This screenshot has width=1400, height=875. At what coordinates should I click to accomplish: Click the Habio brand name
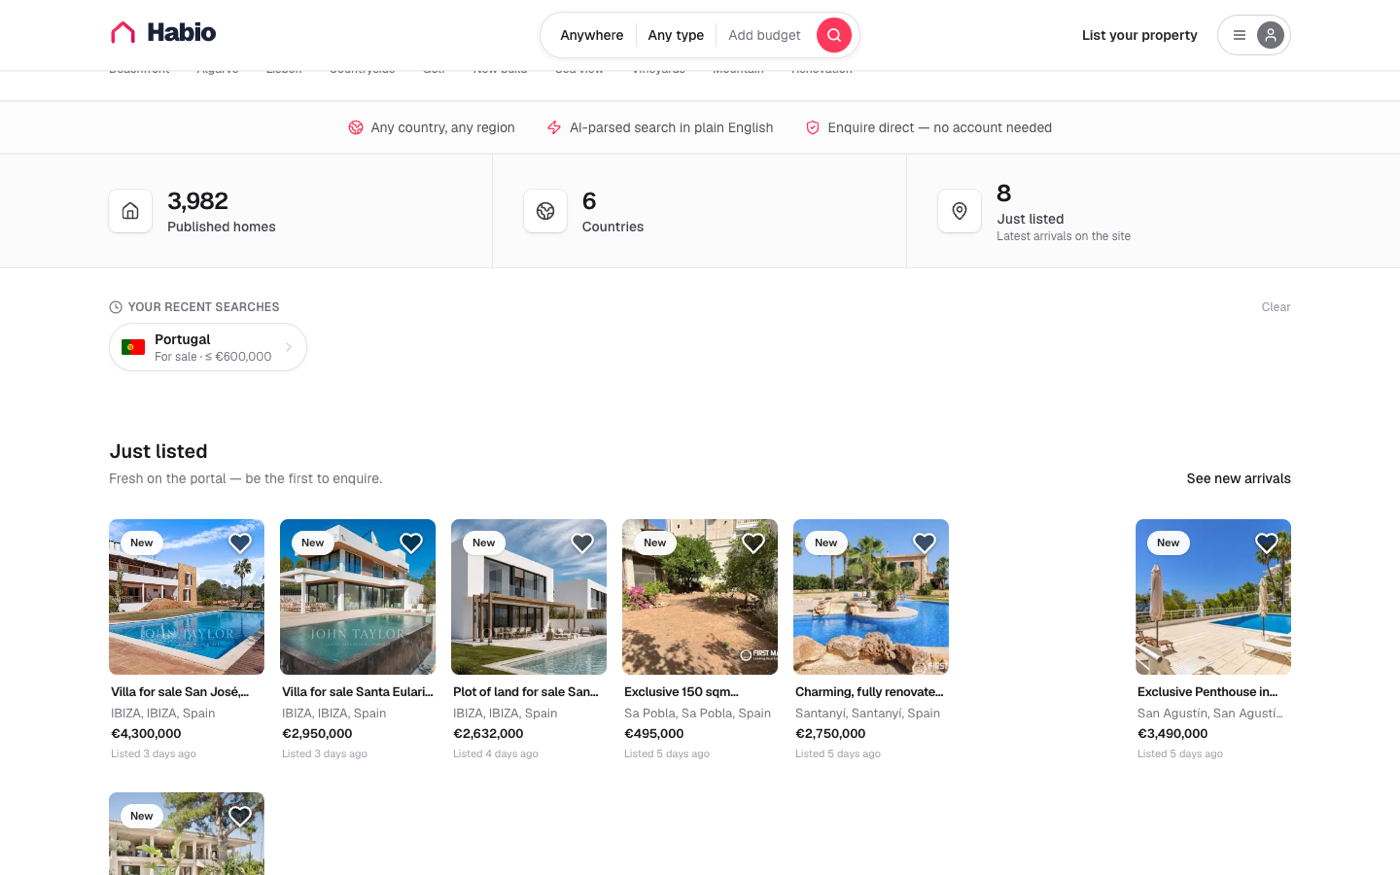coord(182,33)
